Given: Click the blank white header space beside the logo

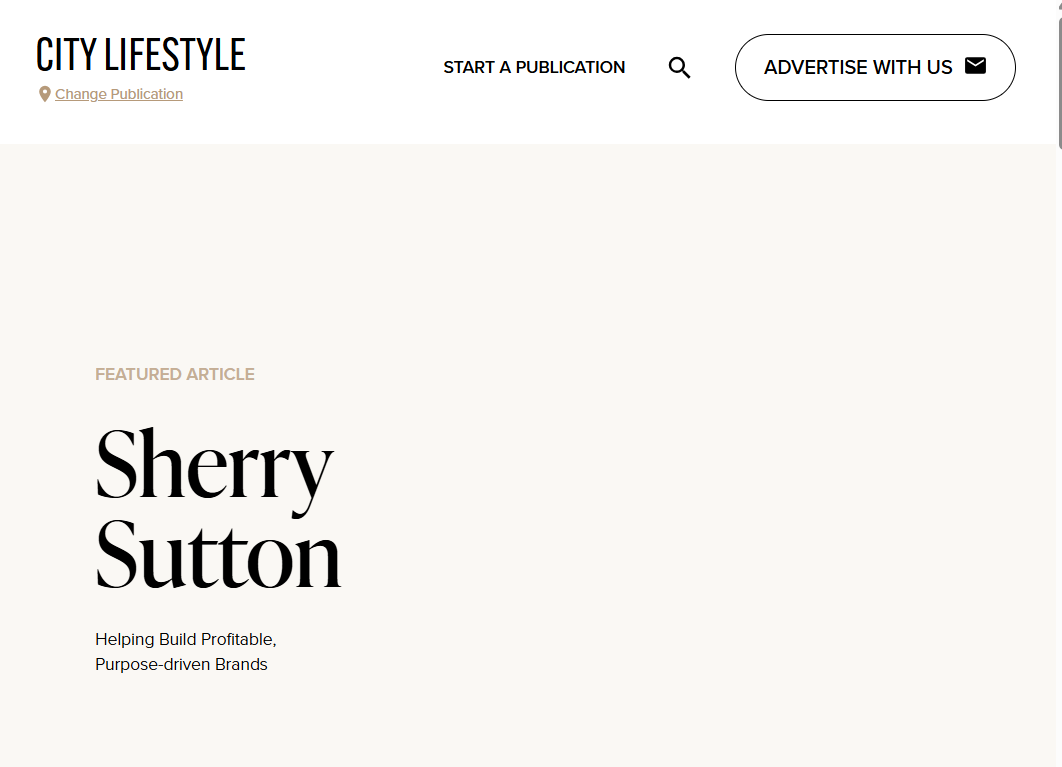Looking at the screenshot, I should point(340,70).
